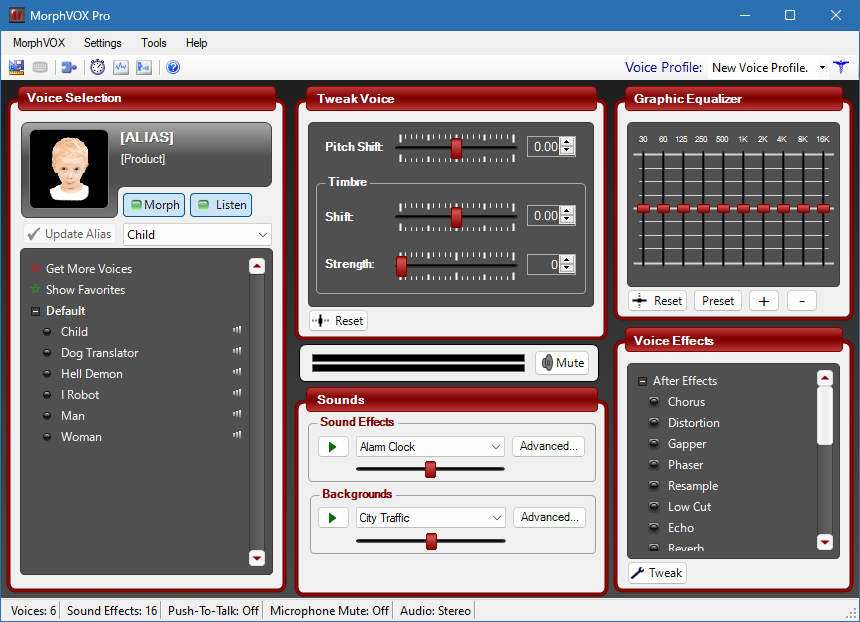Click the equalizer minus button
The height and width of the screenshot is (622, 860).
tap(802, 301)
